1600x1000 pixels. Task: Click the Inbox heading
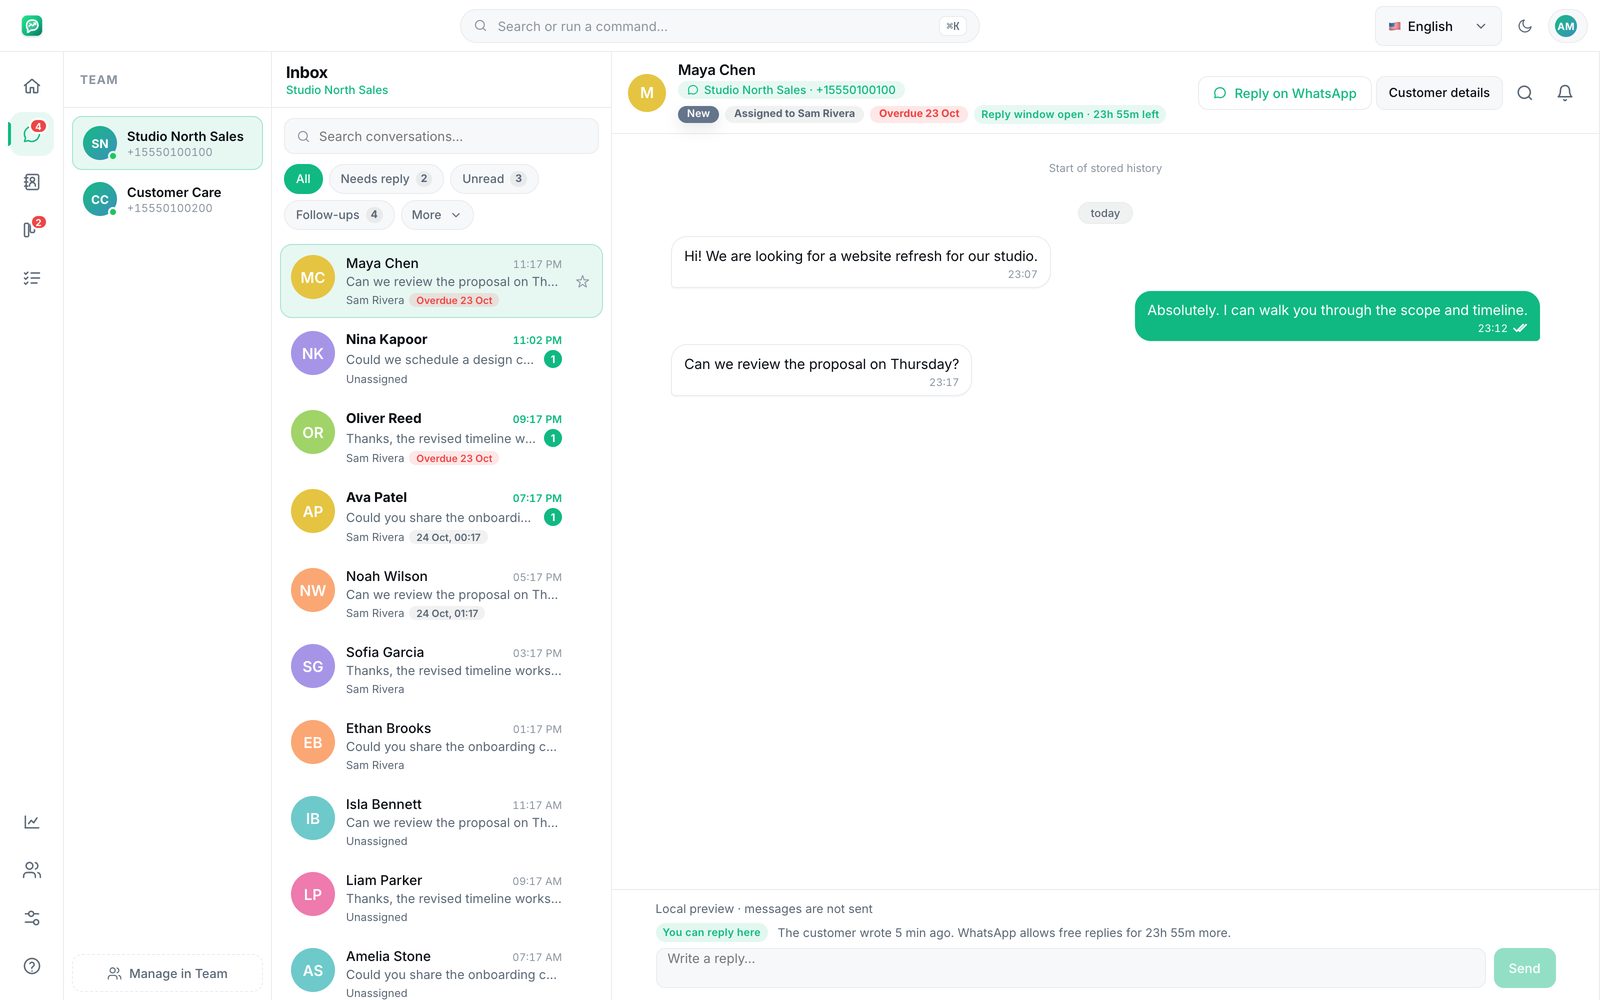coord(307,72)
